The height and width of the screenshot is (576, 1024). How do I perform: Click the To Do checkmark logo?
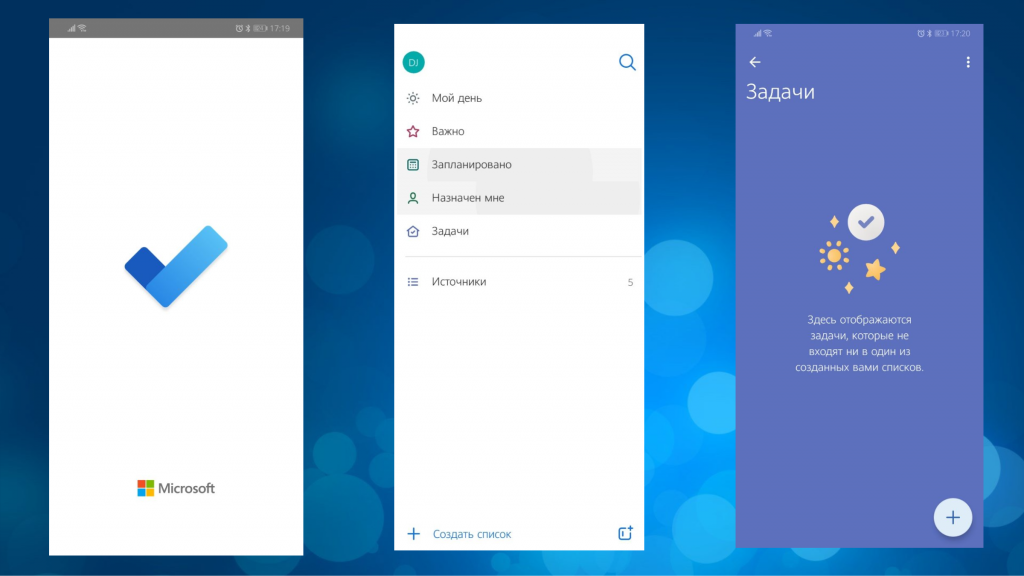(176, 266)
